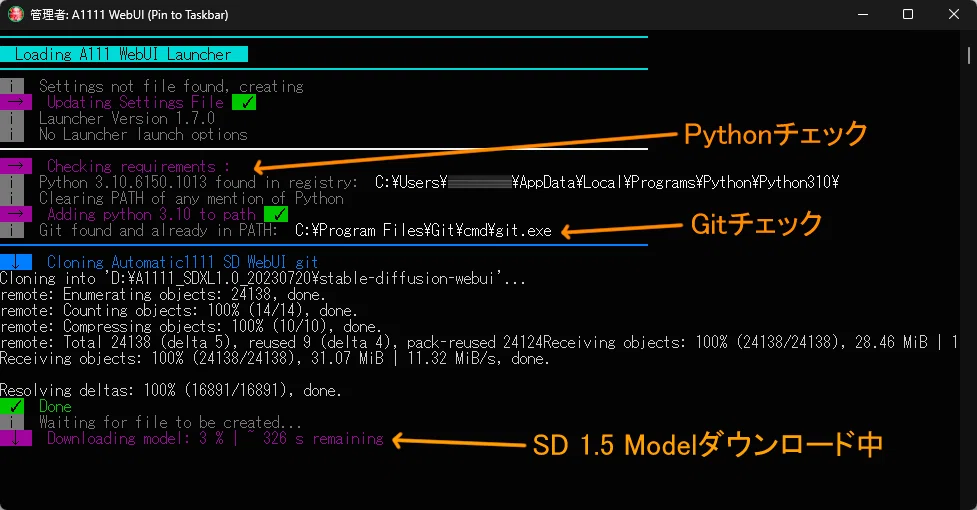Click the 'Loading A111 WebUI Launcher' banner
Viewport: 977px width, 510px height.
point(124,54)
